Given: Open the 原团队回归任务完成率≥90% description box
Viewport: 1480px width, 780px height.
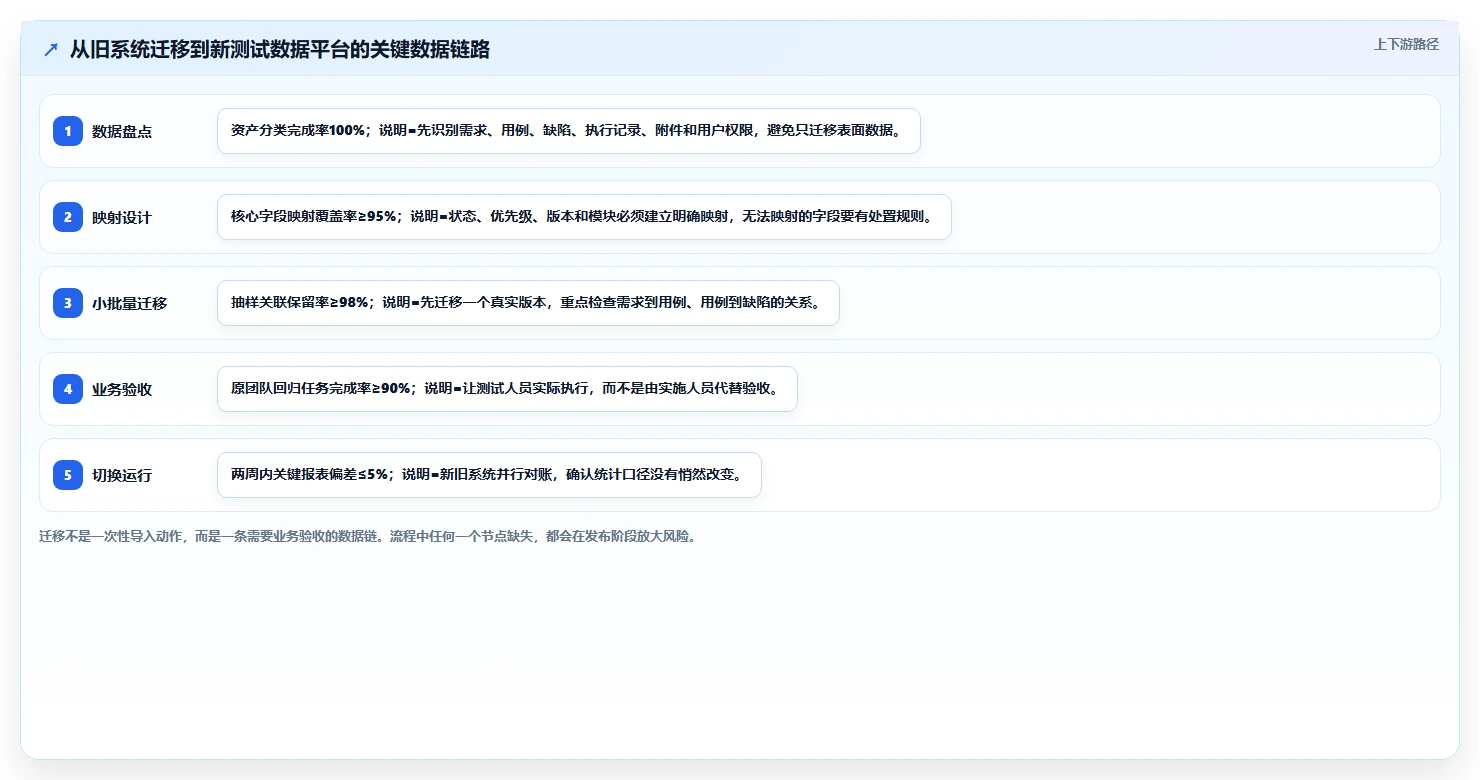Looking at the screenshot, I should (507, 389).
